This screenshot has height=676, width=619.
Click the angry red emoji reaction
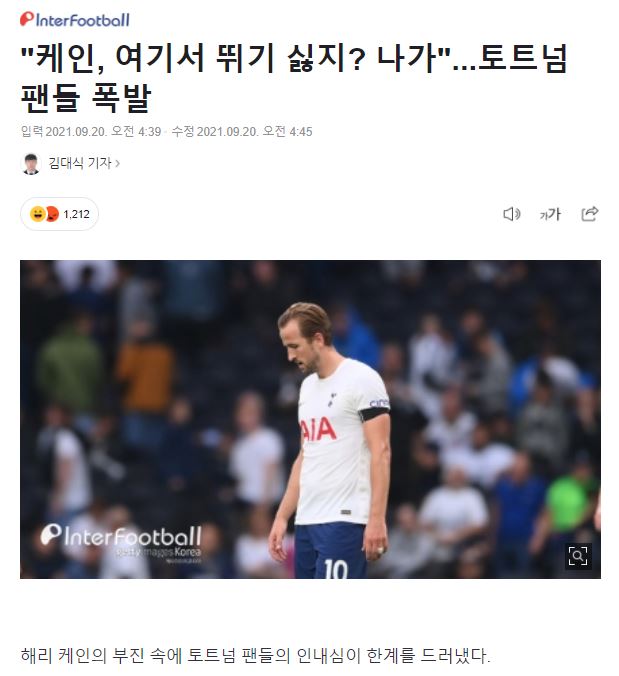(x=52, y=214)
